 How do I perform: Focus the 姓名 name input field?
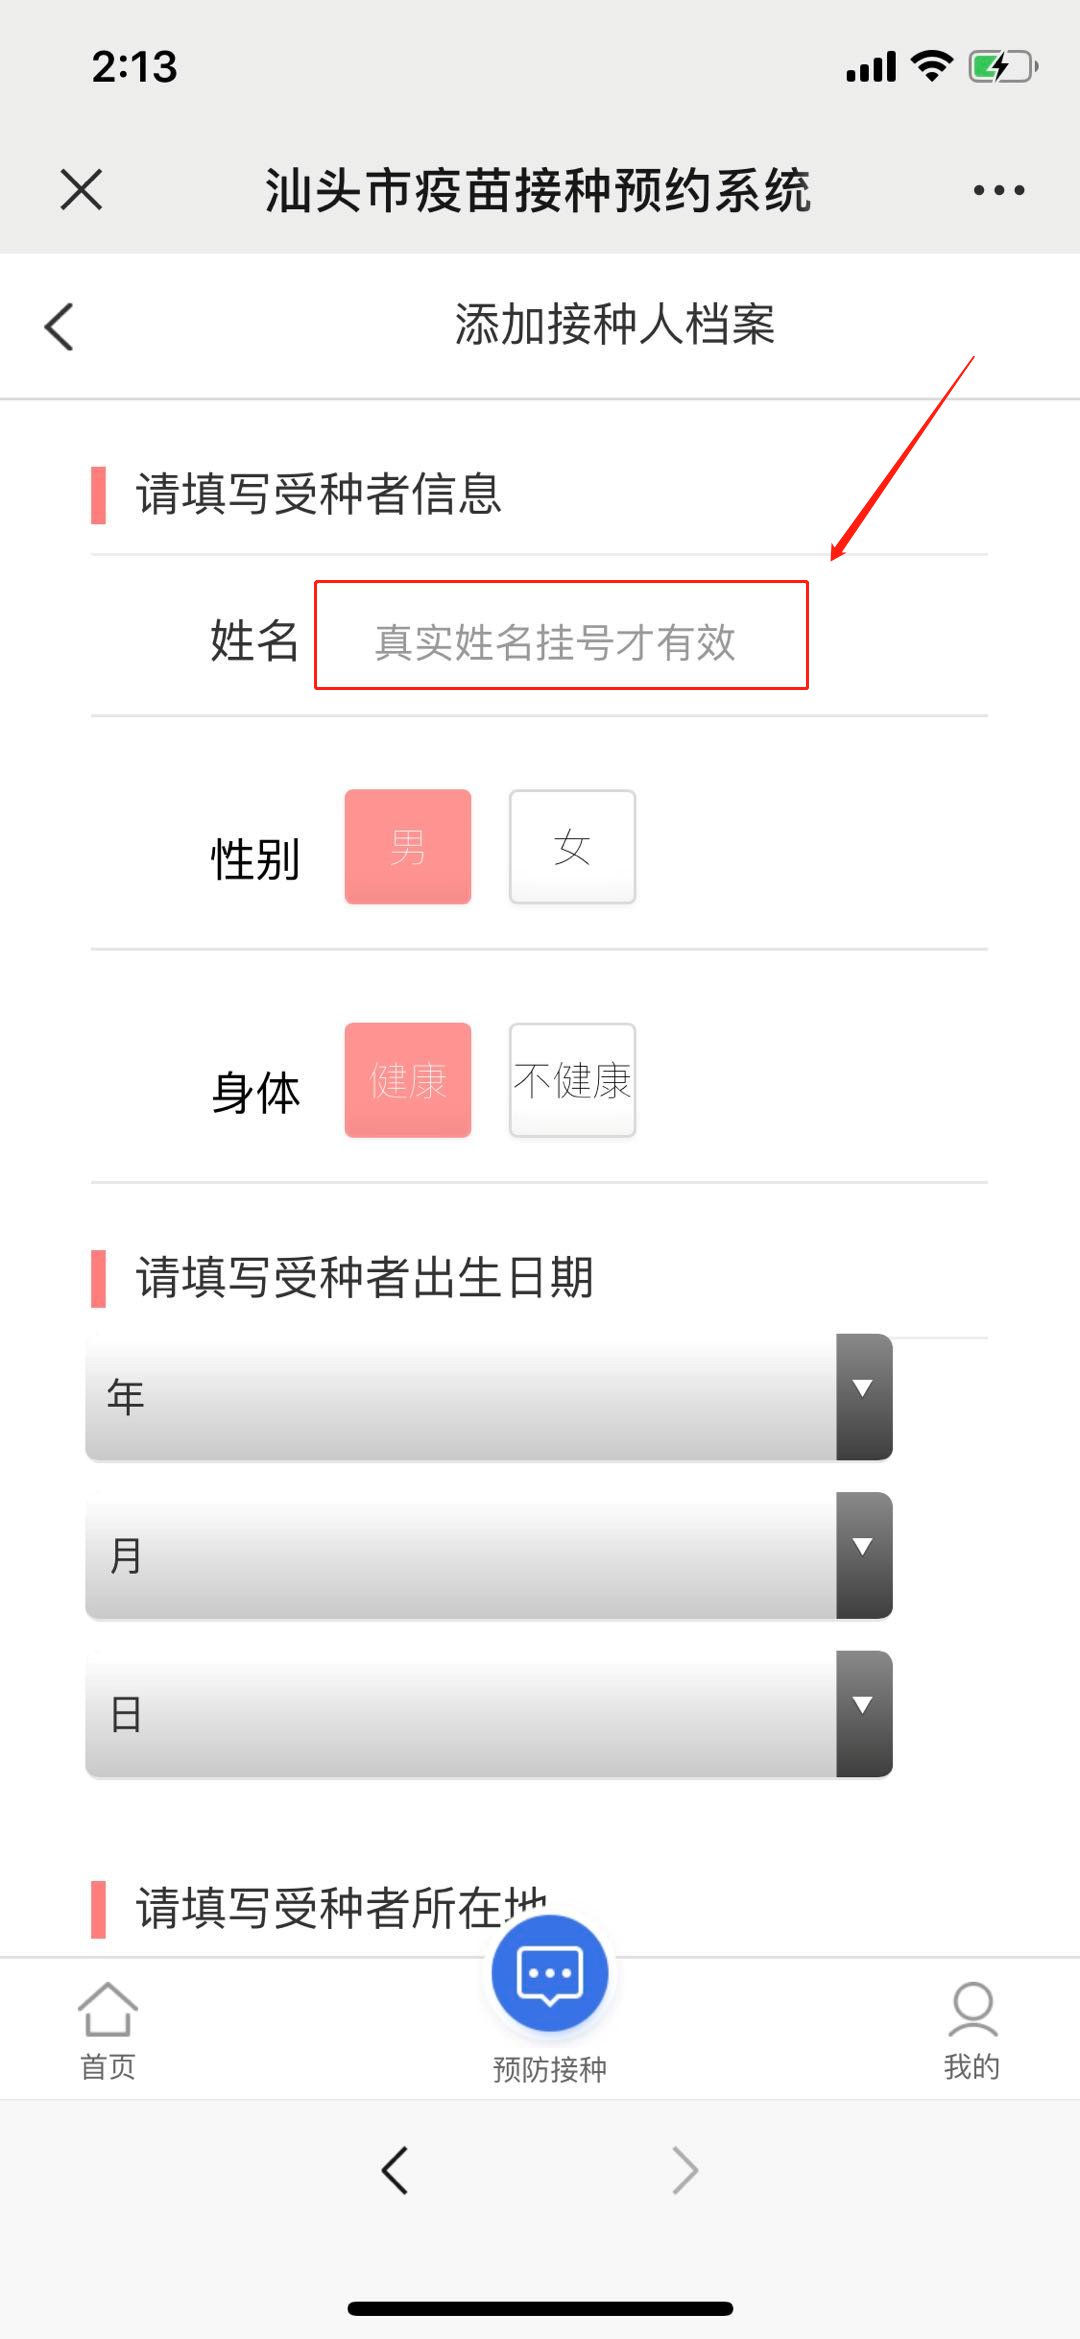click(561, 636)
